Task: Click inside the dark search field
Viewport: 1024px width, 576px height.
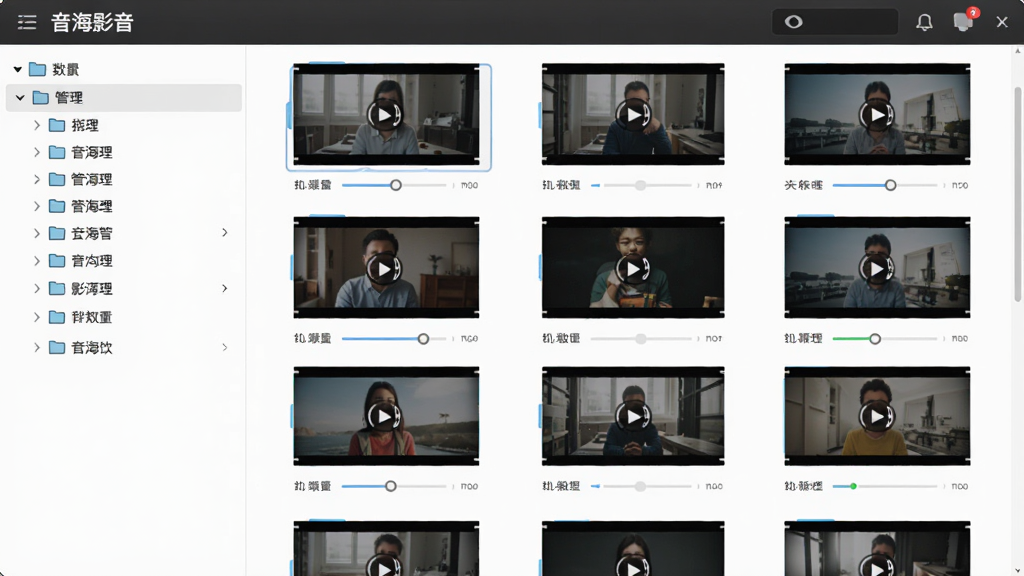Action: click(835, 22)
